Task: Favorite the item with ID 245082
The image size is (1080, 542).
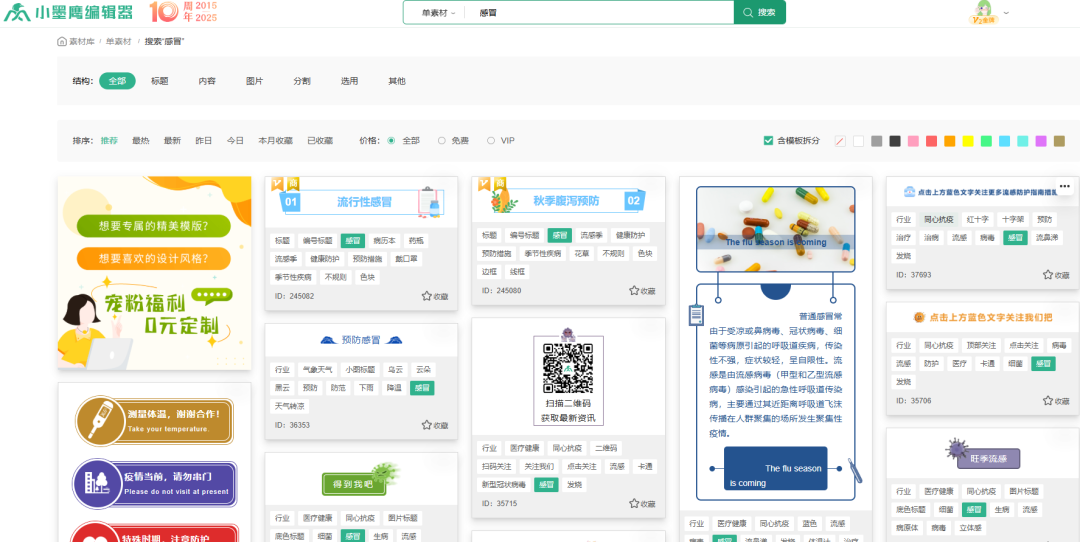Action: point(435,296)
